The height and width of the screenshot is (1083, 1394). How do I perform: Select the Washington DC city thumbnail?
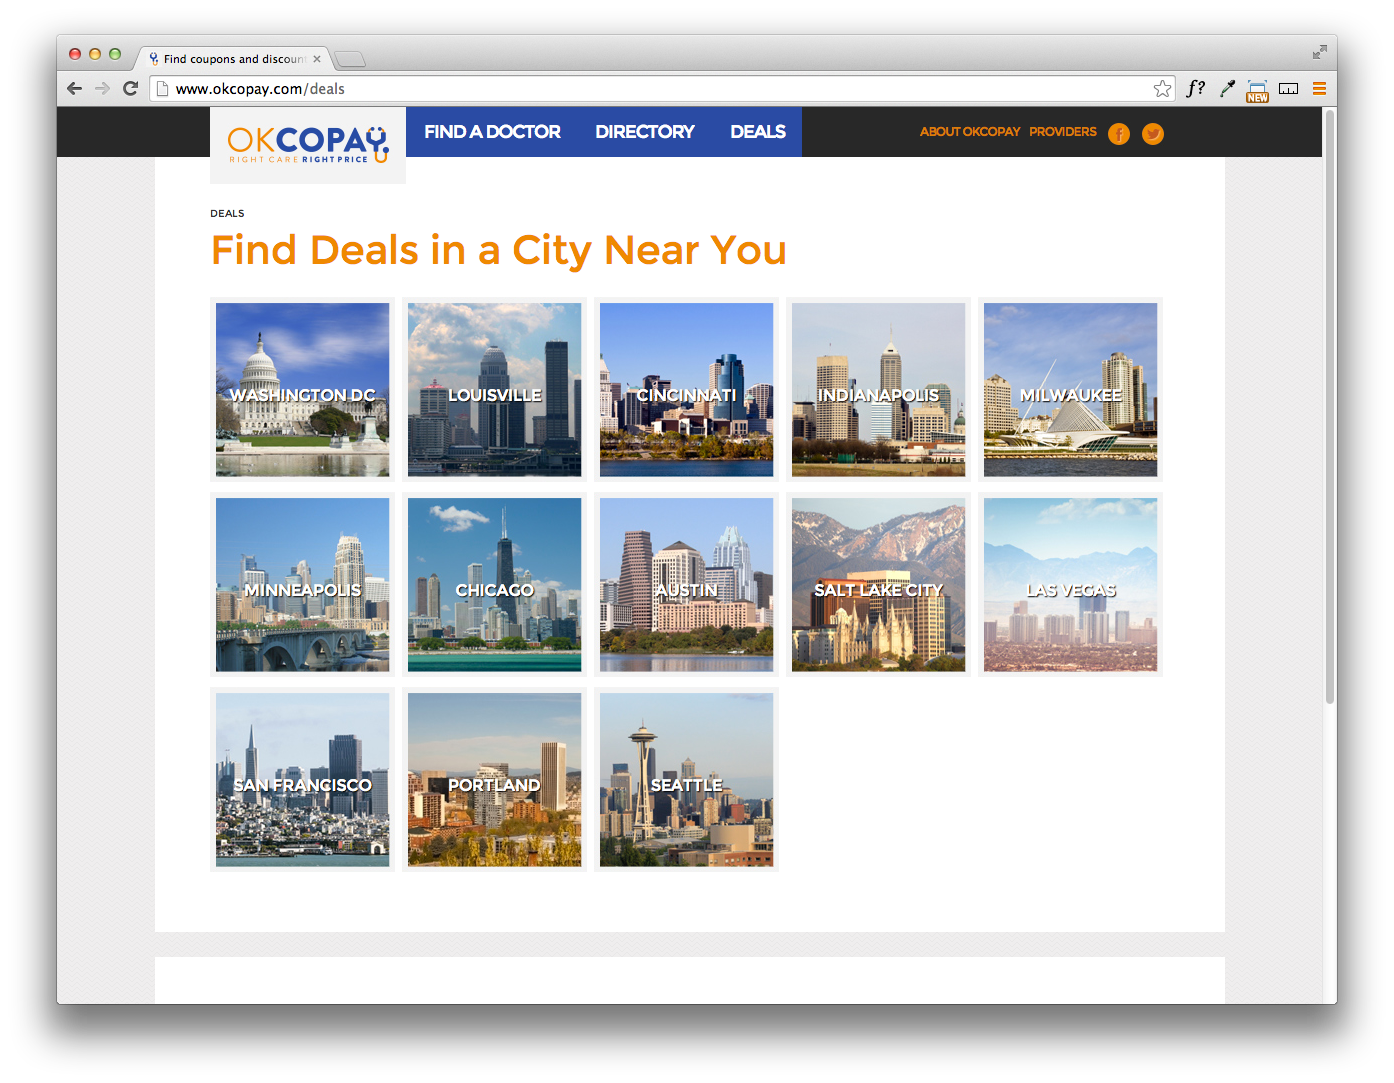coord(303,389)
